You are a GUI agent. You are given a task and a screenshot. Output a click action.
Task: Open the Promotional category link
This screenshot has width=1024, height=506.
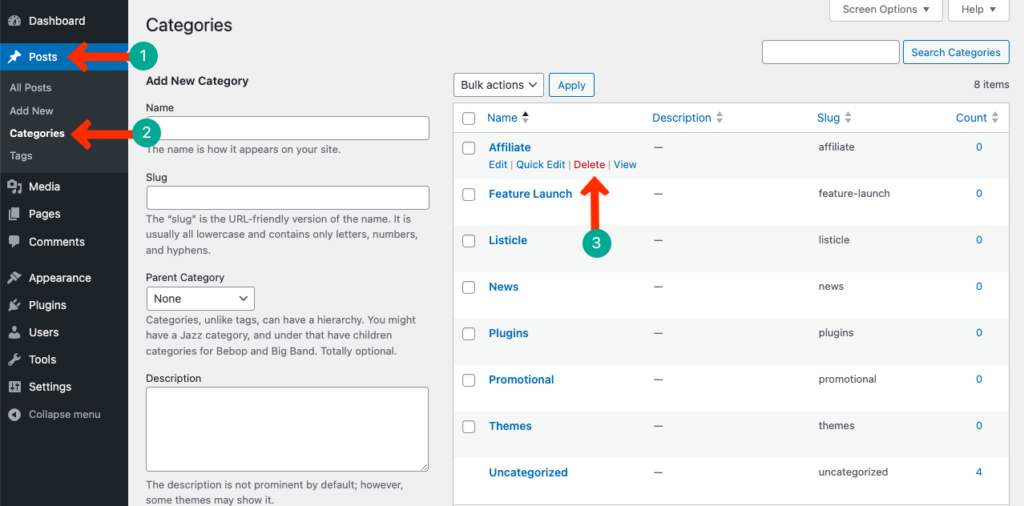point(521,379)
